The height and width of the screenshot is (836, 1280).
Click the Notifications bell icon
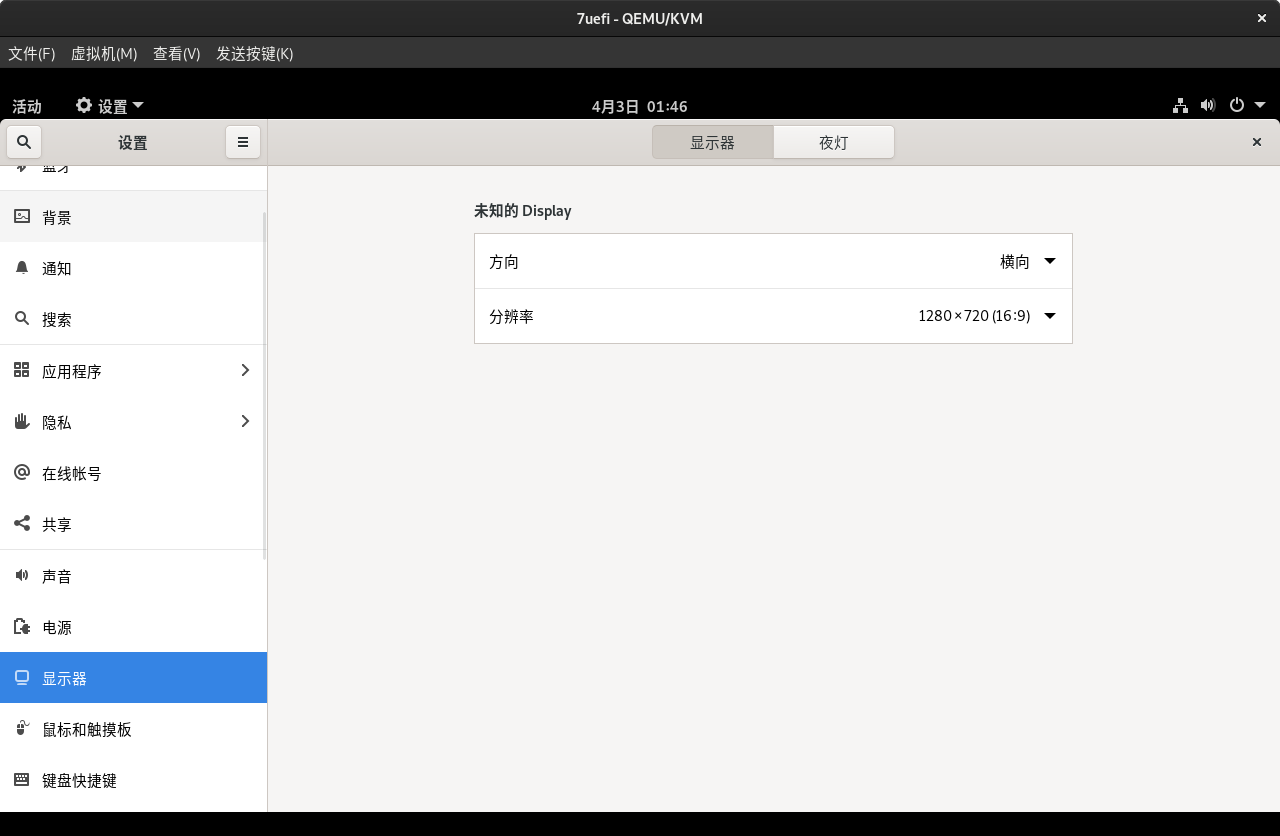point(22,267)
